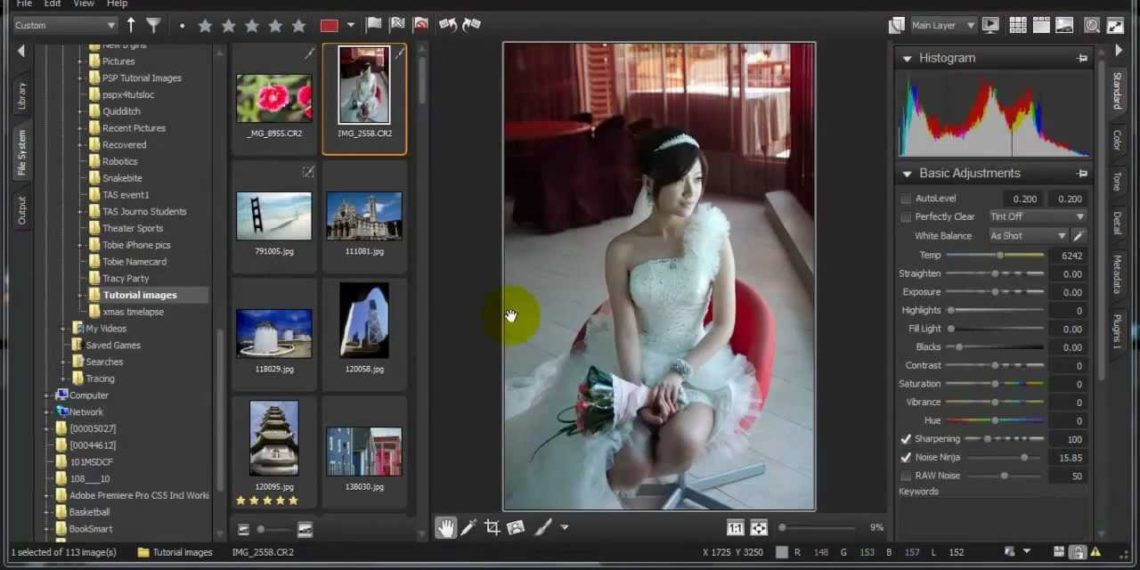Select the white balance eyedropper tool
1140x570 pixels.
coord(1079,236)
